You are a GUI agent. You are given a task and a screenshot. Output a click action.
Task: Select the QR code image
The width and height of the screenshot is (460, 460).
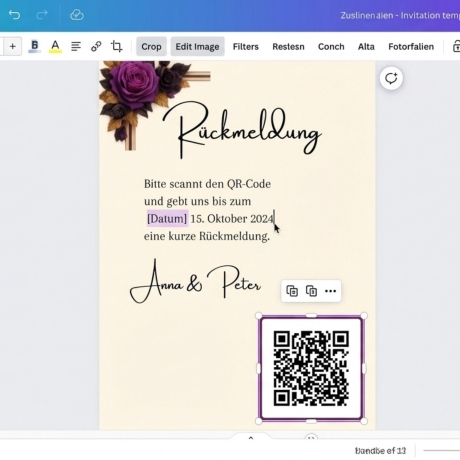(x=311, y=368)
